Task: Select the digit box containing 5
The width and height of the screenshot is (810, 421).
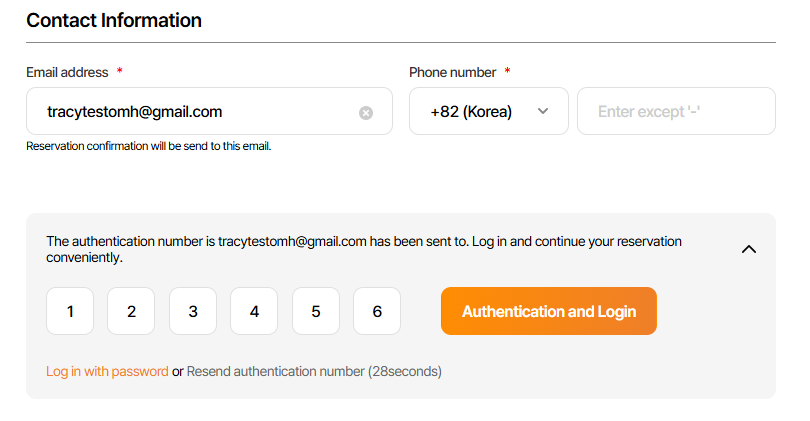Action: coord(316,311)
